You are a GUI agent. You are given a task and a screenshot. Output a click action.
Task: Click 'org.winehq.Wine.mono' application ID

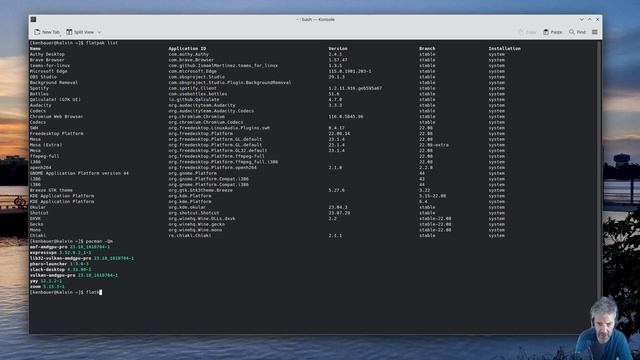point(195,230)
